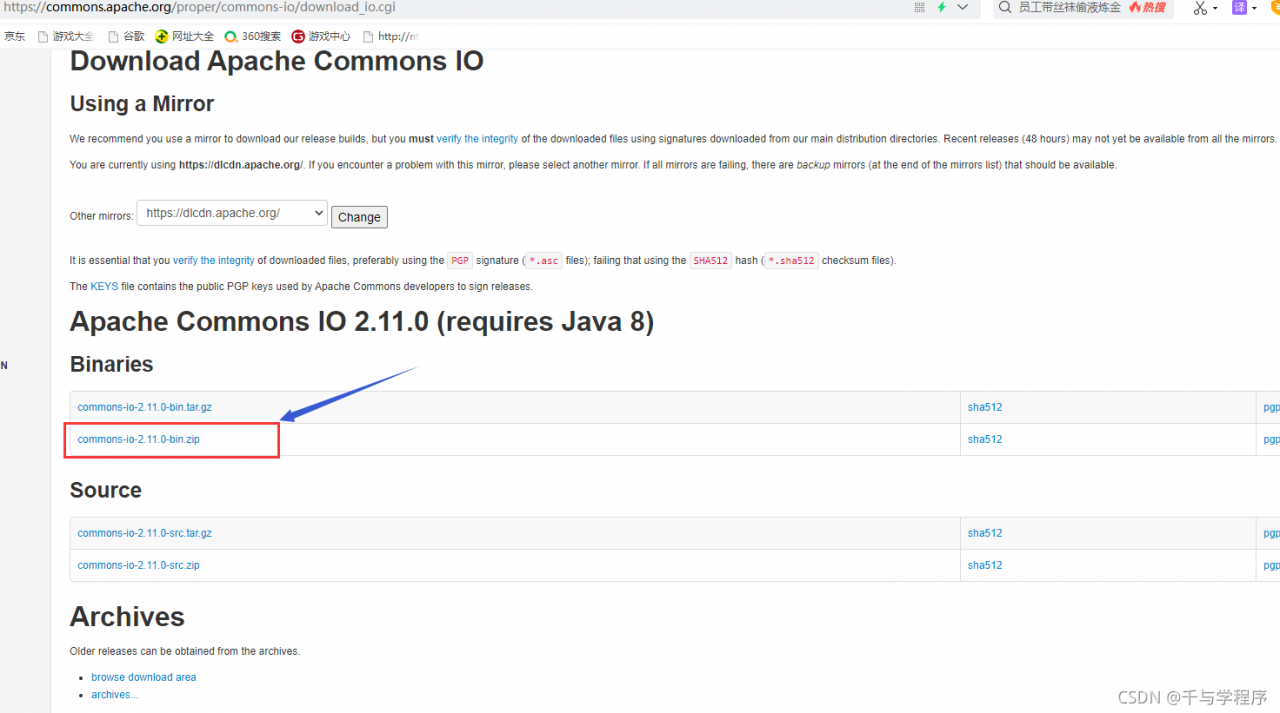Viewport: 1280px width, 713px height.
Task: Click the 'SHA512' code label
Action: [711, 261]
